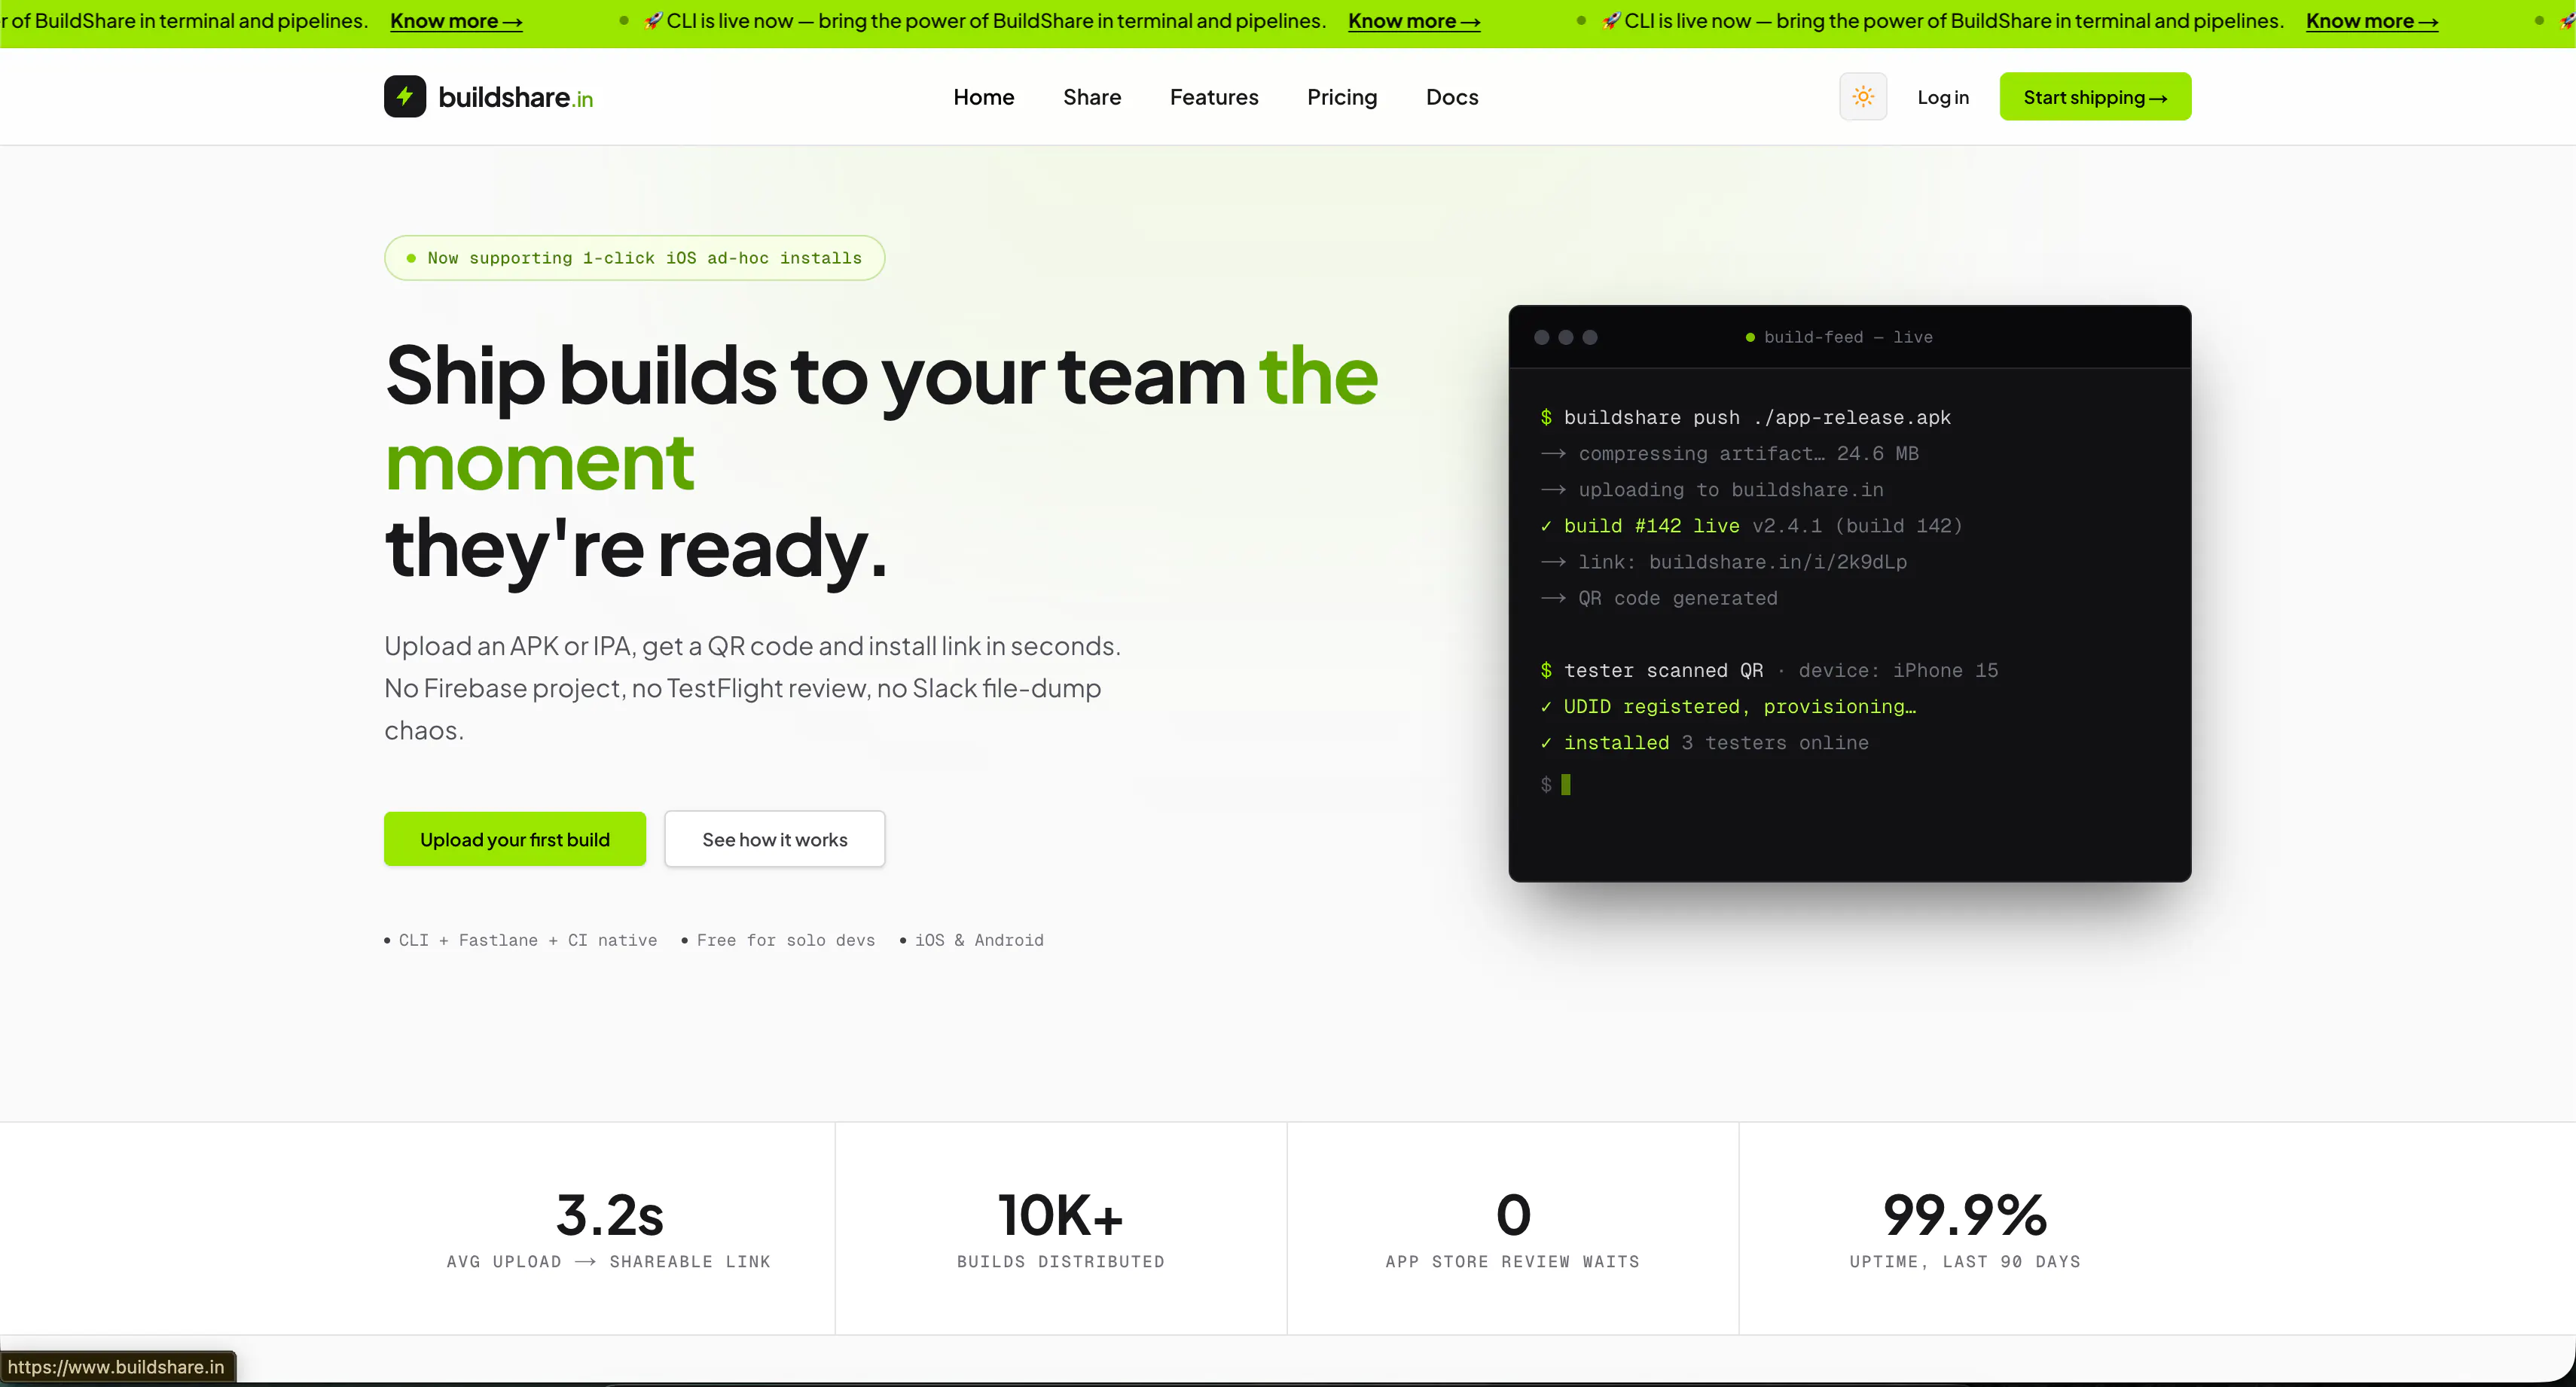Screen dimensions: 2576x1387
Task: Click the first terminal window dot
Action: 1542,337
